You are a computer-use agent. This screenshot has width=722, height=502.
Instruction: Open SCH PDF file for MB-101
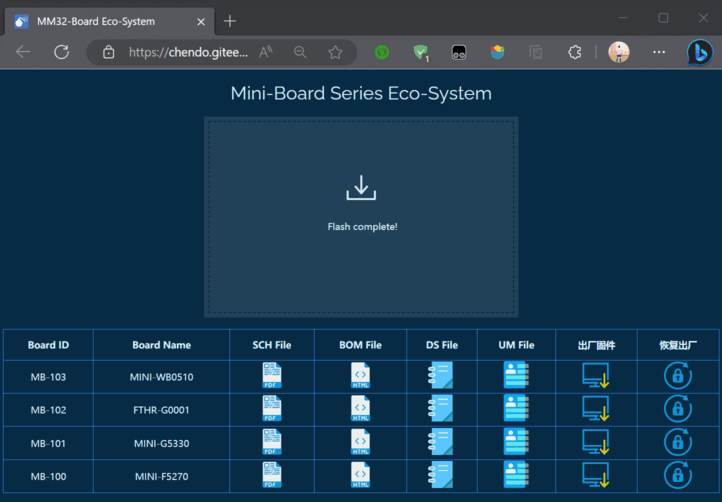pos(272,442)
